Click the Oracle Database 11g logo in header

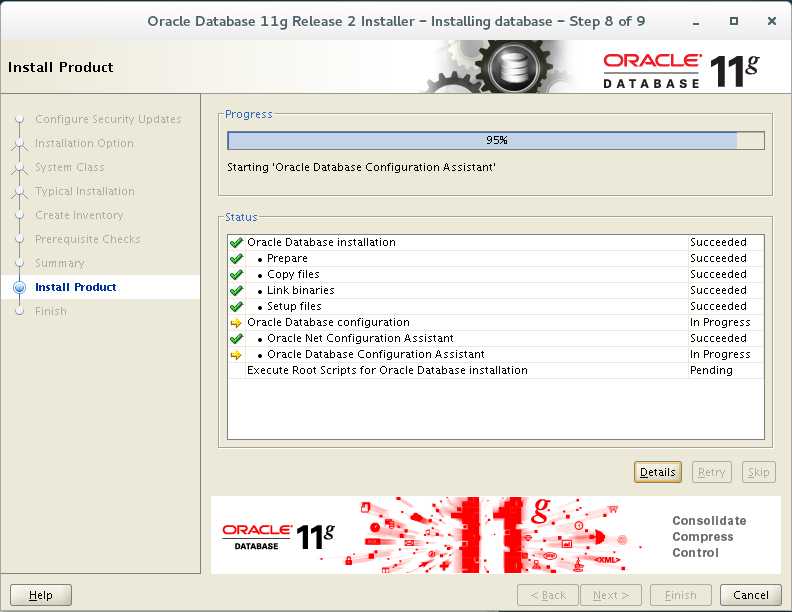coord(681,71)
